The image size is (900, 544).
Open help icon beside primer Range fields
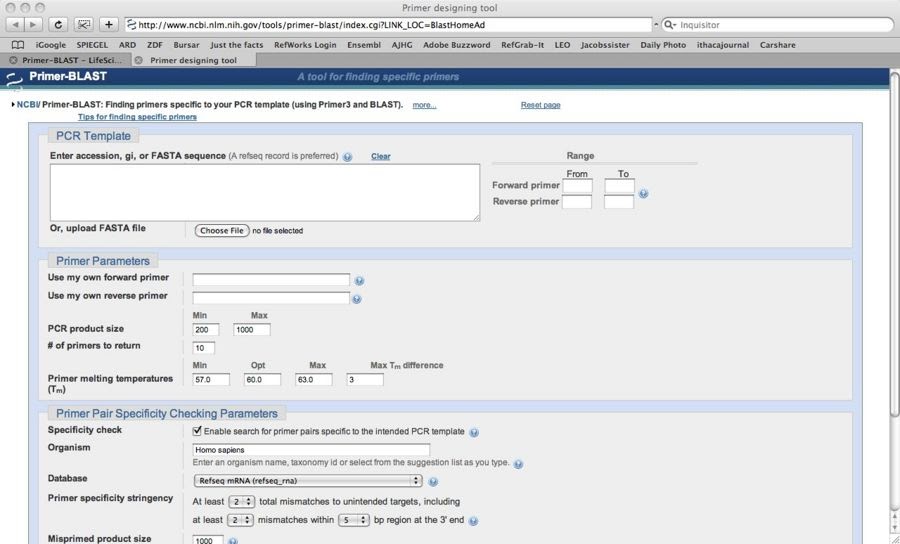[x=643, y=194]
